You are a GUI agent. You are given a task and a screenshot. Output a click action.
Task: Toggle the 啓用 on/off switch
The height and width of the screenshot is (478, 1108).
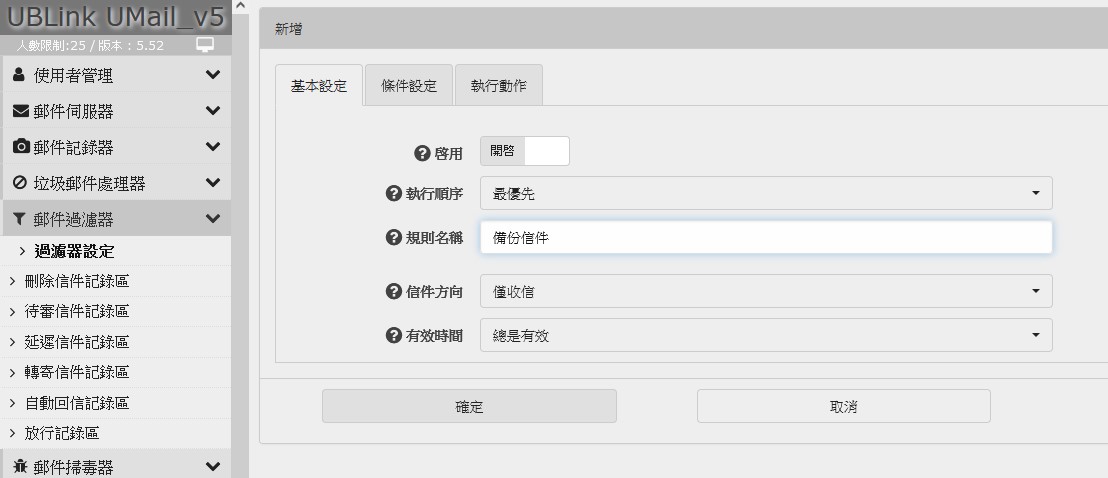click(525, 151)
